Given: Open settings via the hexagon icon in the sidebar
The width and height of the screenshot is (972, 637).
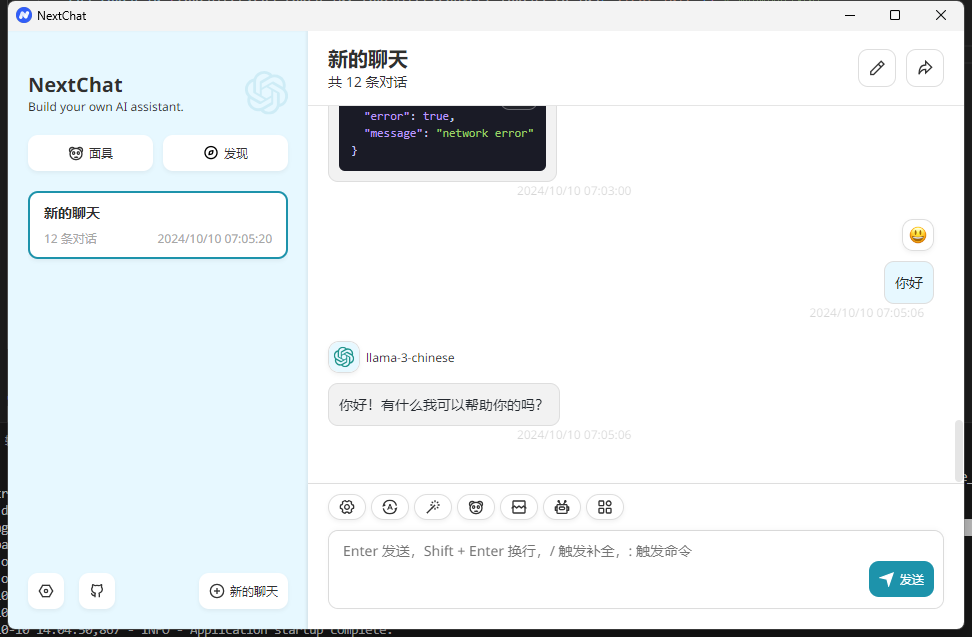Looking at the screenshot, I should (x=46, y=591).
